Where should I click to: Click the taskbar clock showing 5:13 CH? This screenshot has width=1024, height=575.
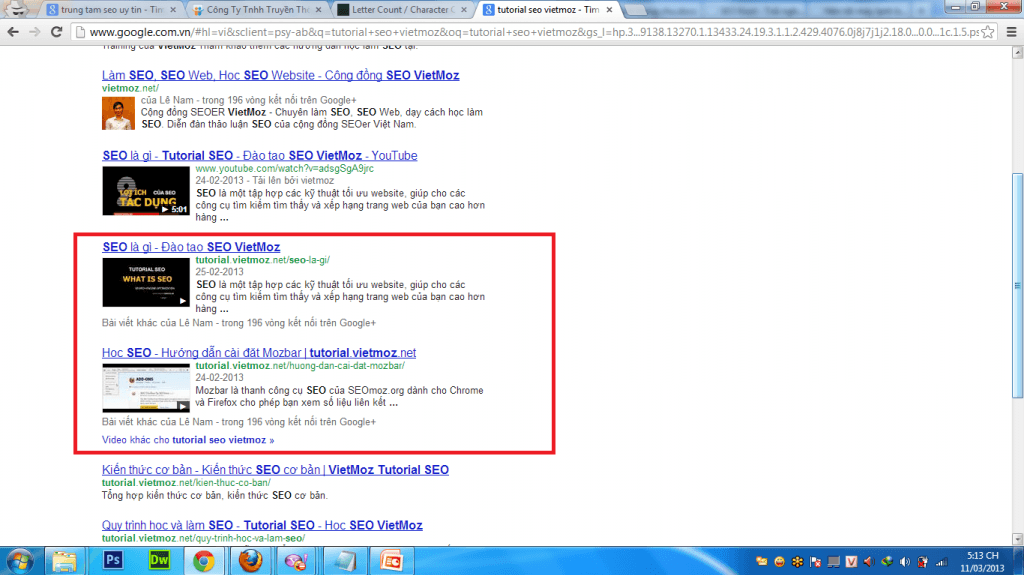click(x=982, y=562)
